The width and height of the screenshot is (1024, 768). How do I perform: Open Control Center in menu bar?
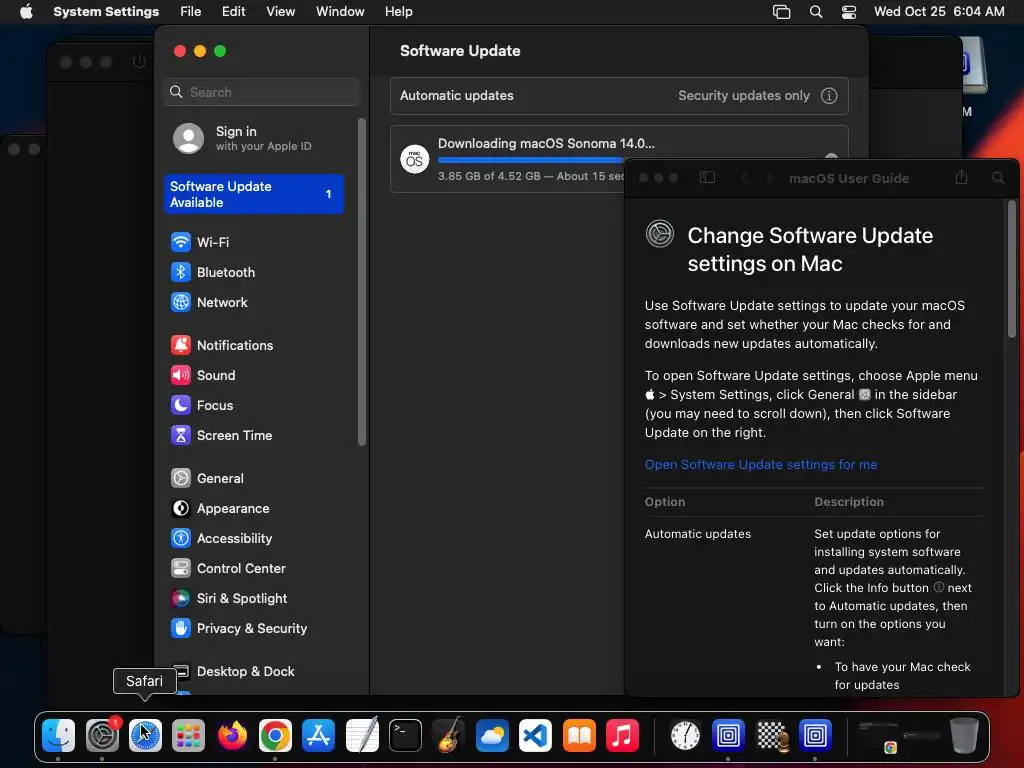tap(848, 12)
